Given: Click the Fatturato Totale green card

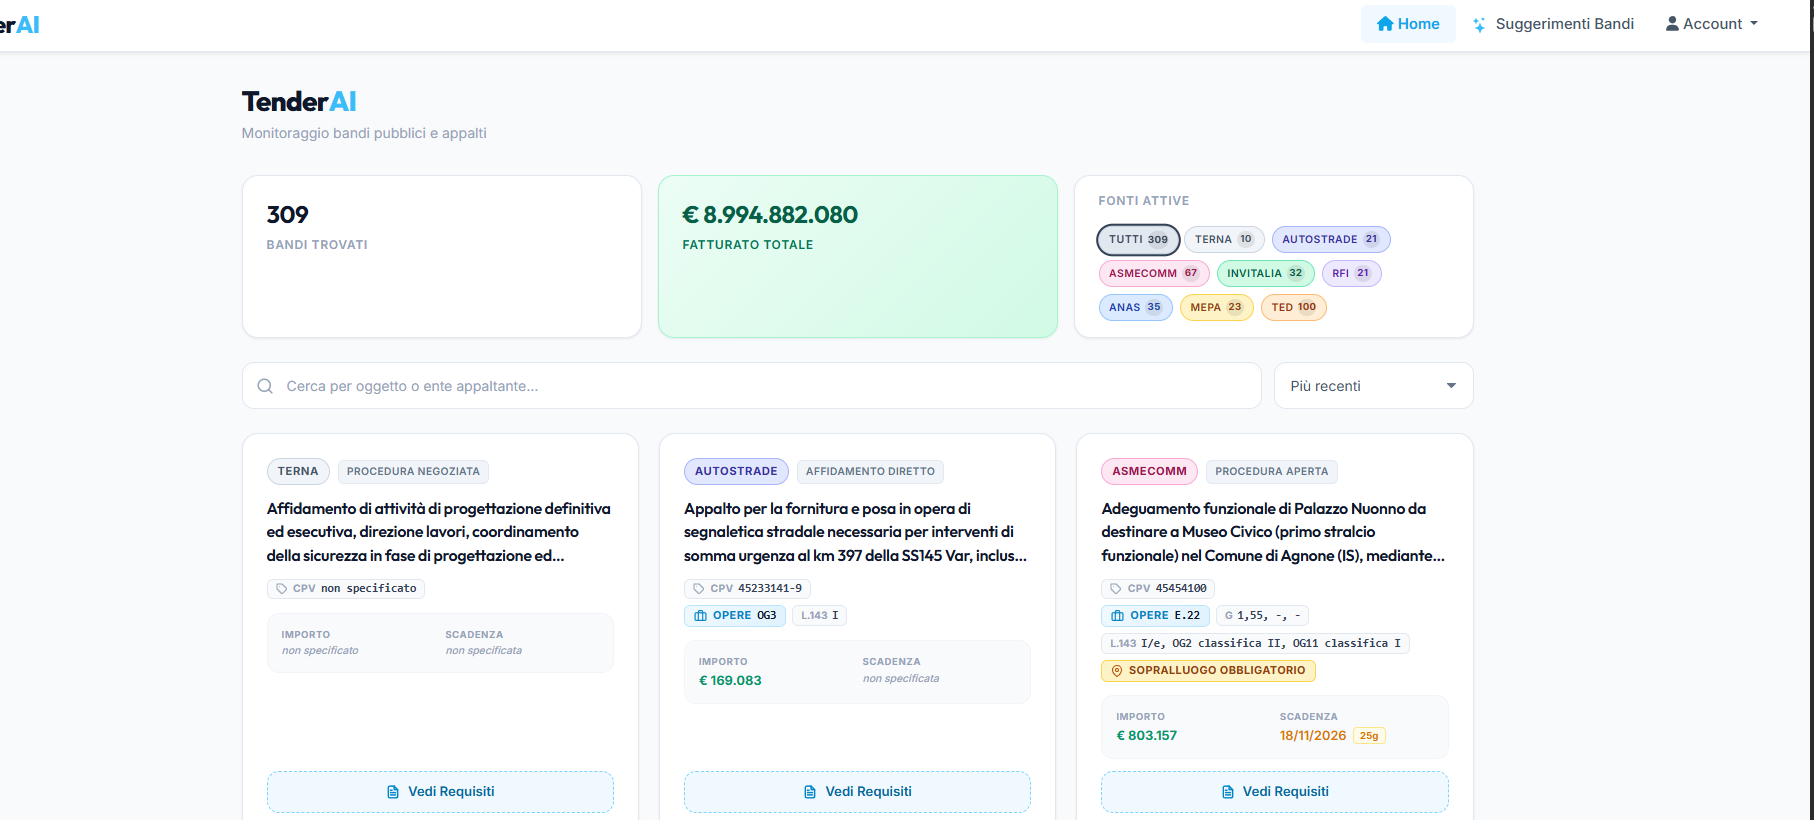Looking at the screenshot, I should click(858, 257).
